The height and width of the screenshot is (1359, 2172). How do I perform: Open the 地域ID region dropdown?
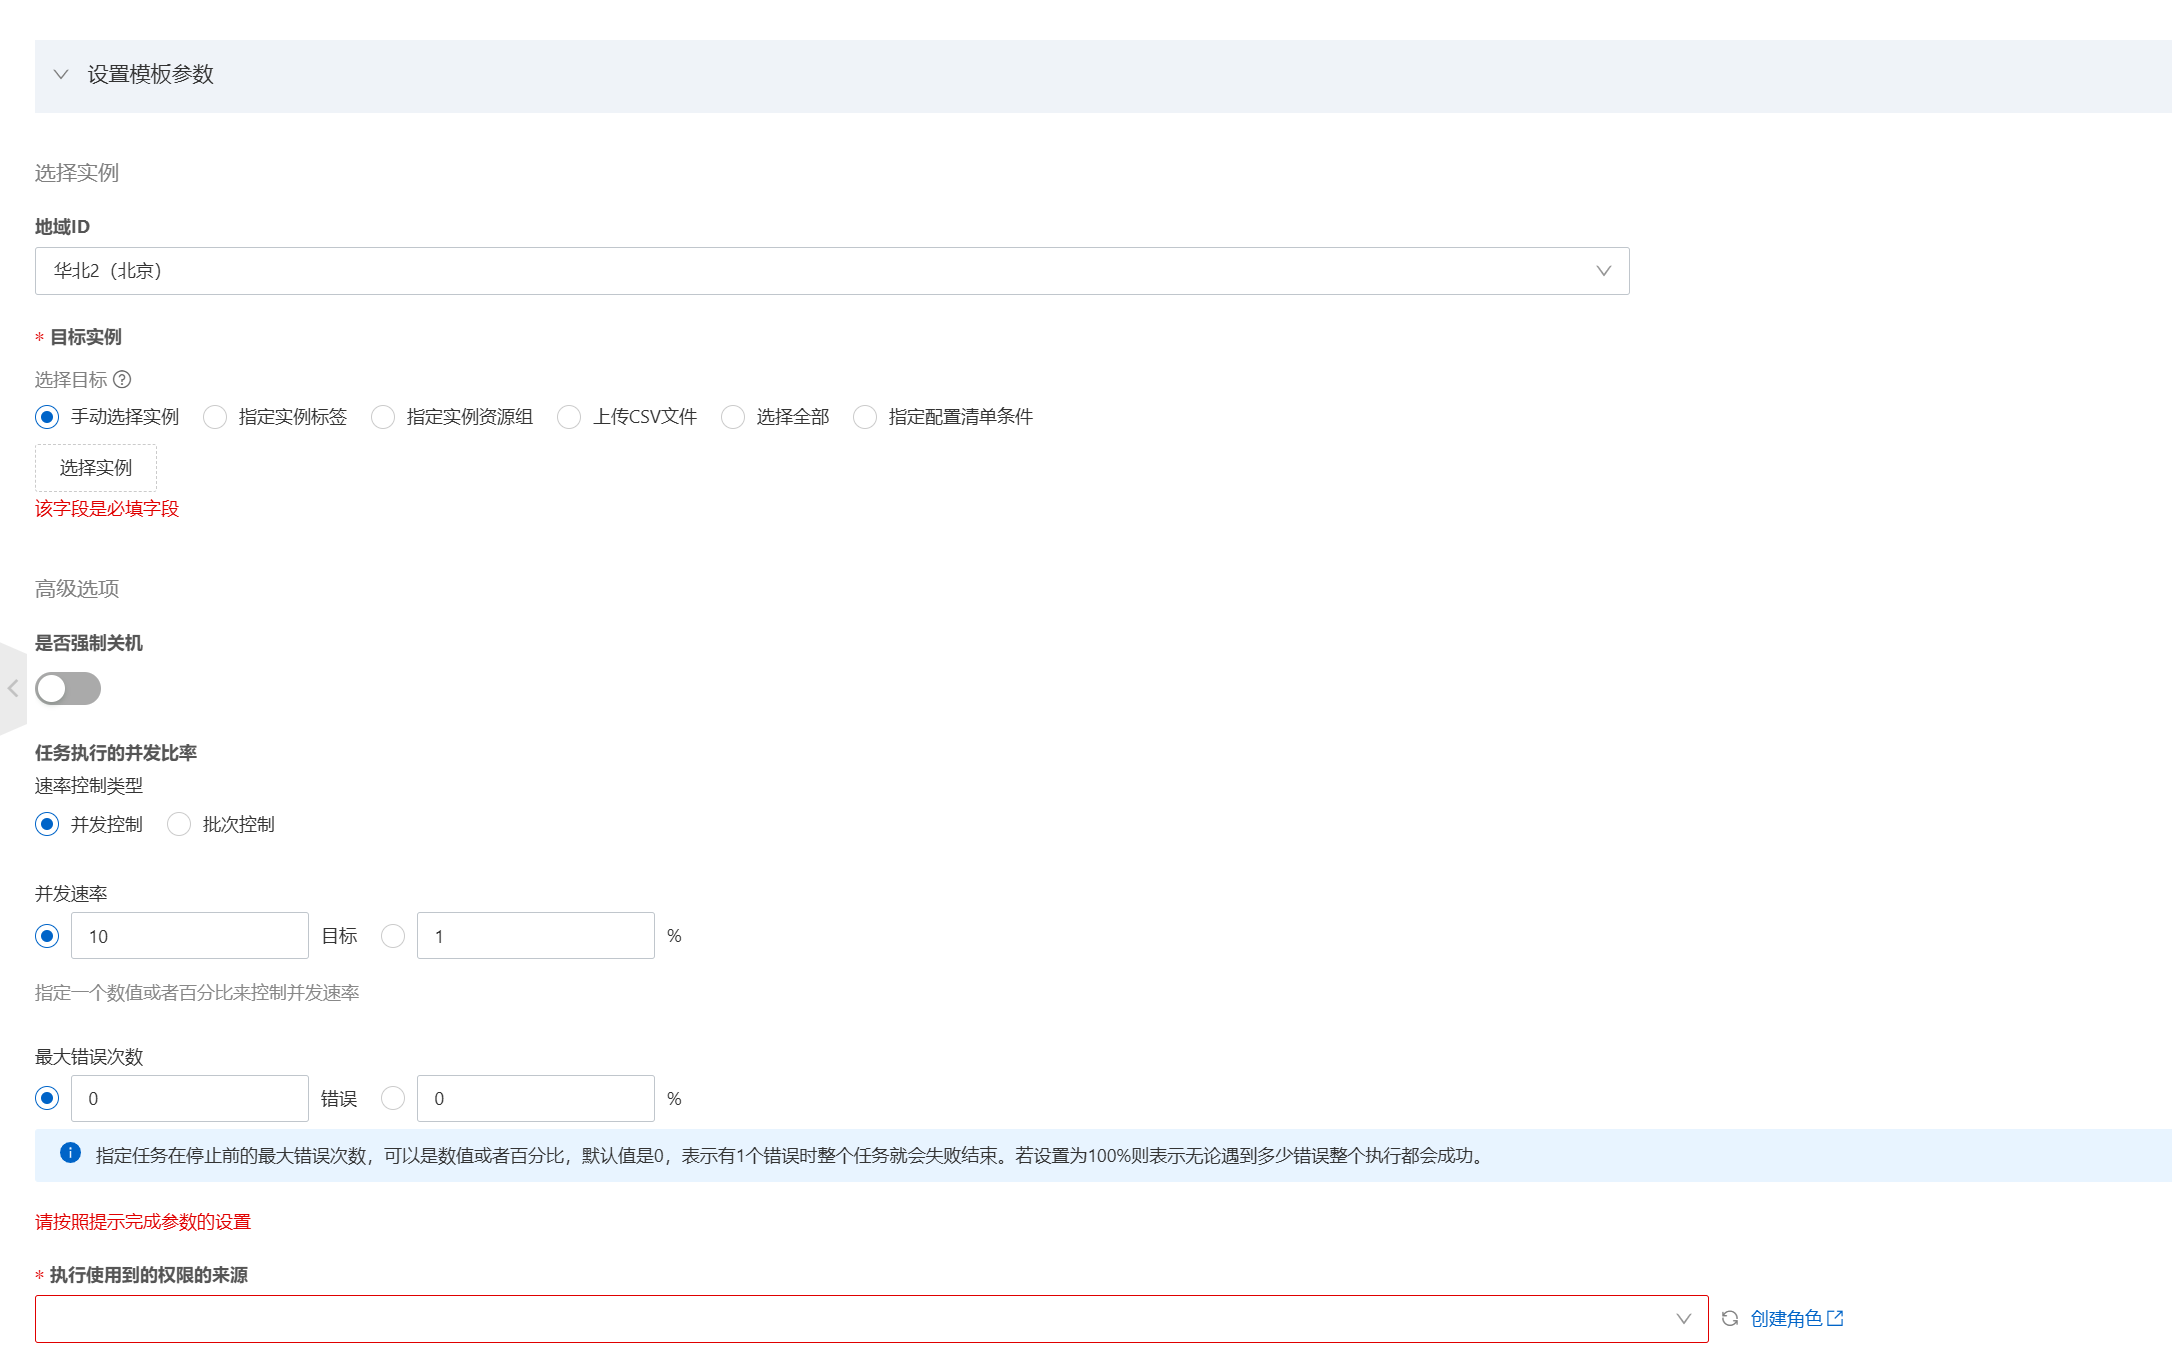831,271
